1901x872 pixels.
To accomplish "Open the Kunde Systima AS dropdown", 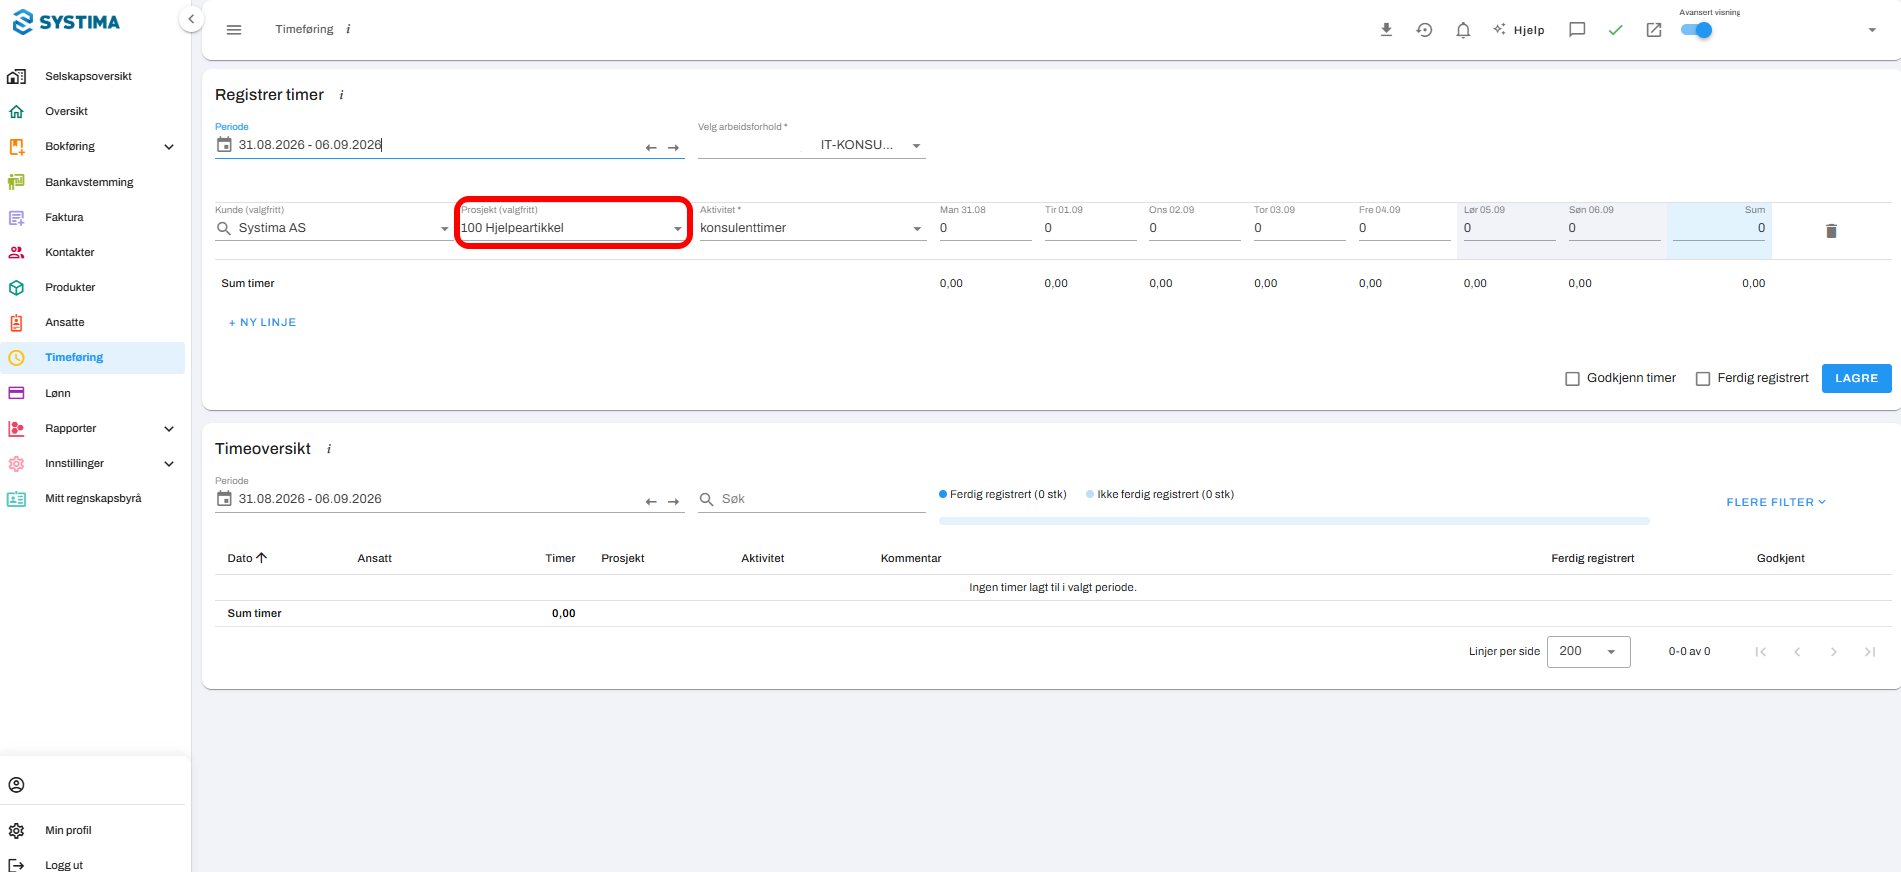I will (333, 228).
